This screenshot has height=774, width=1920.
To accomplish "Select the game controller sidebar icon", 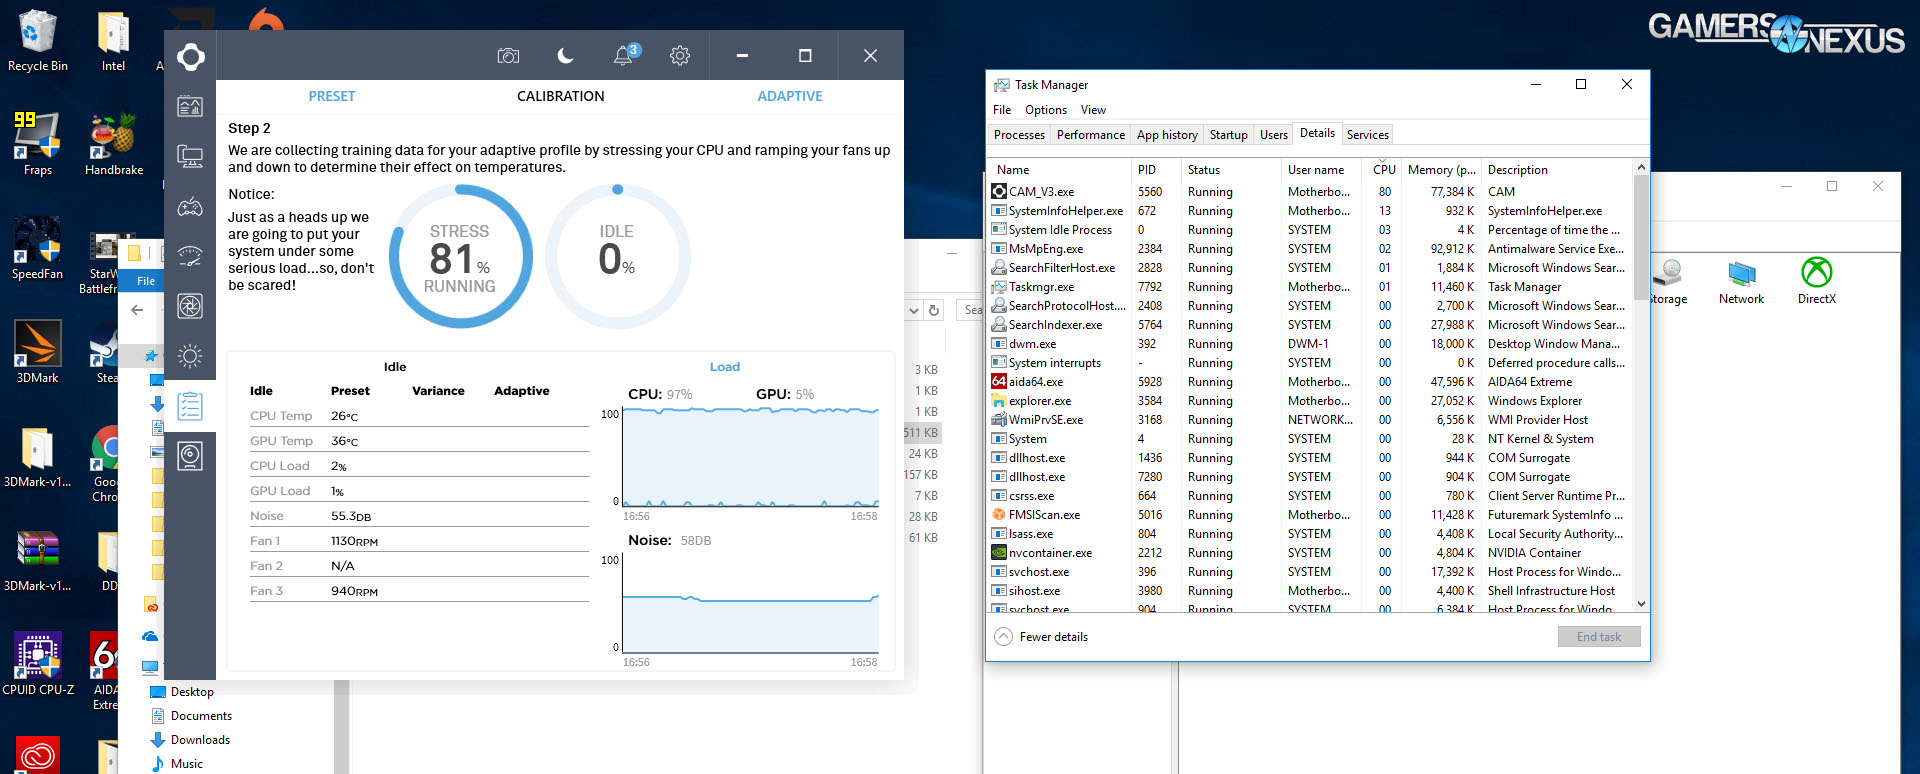I will (x=190, y=207).
